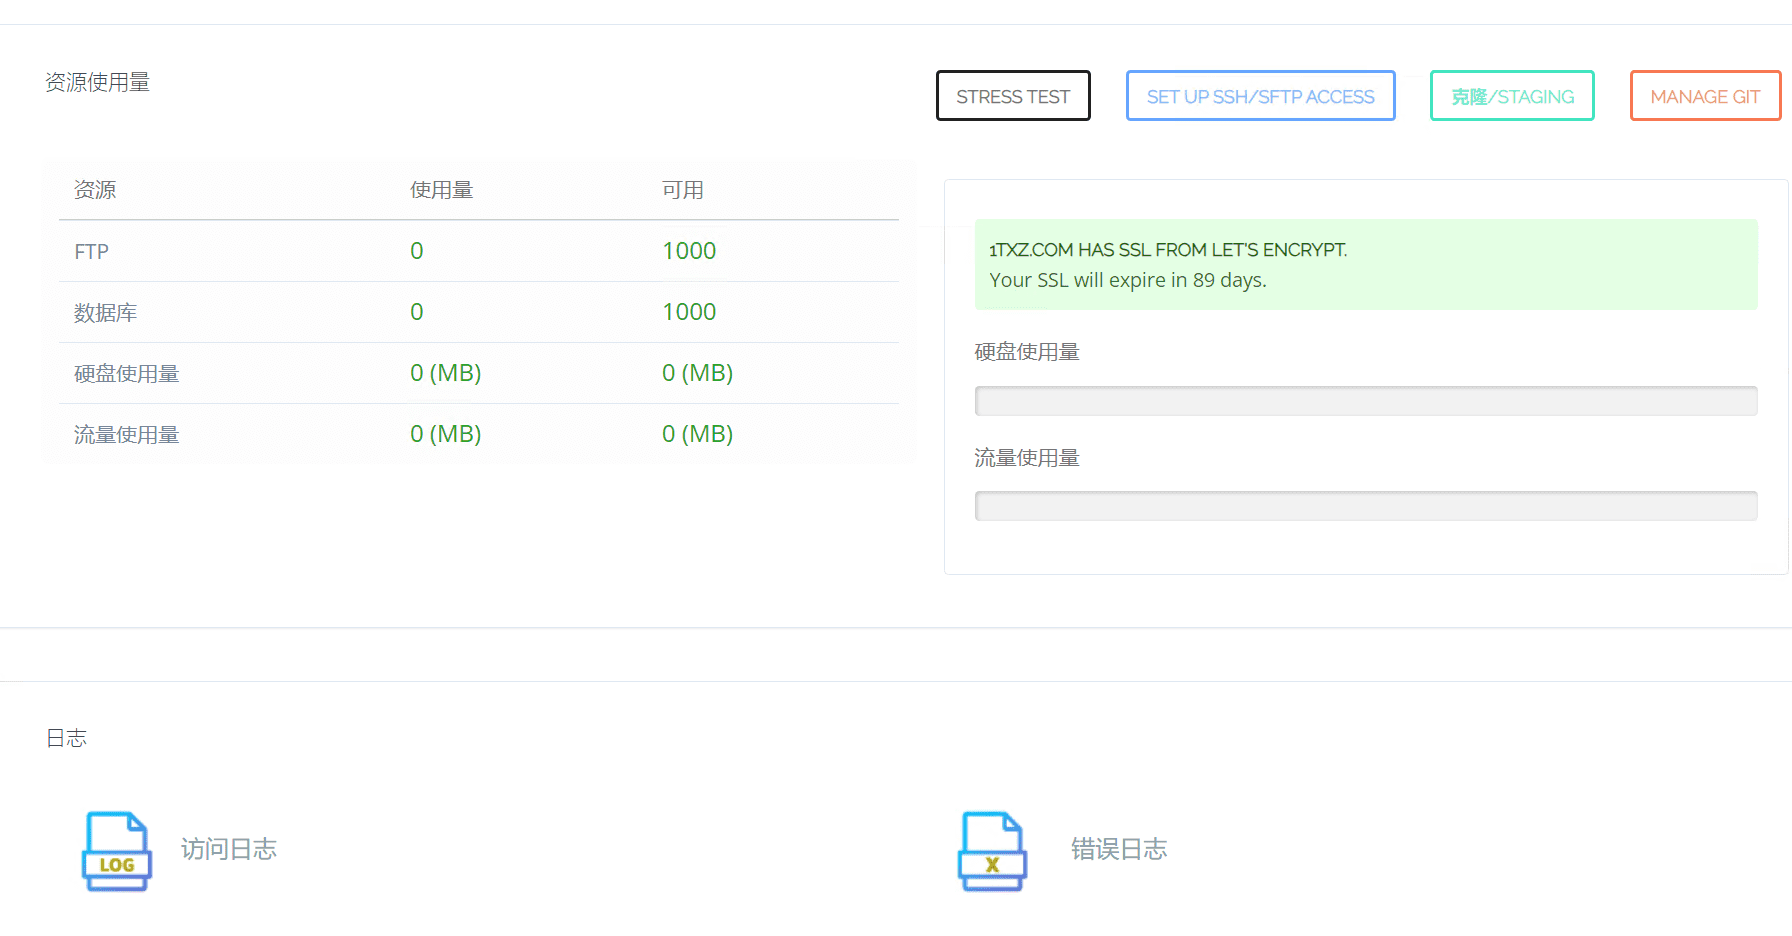This screenshot has height=936, width=1792.
Task: Click the 使用量 column header
Action: [441, 190]
